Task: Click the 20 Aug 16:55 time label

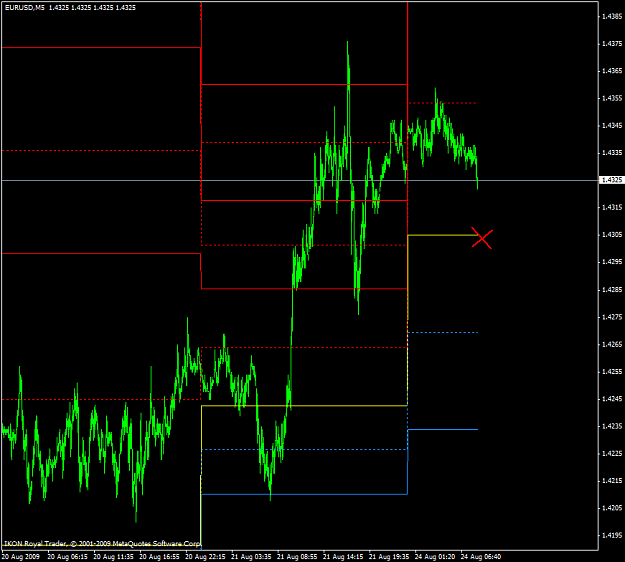Action: point(159,556)
